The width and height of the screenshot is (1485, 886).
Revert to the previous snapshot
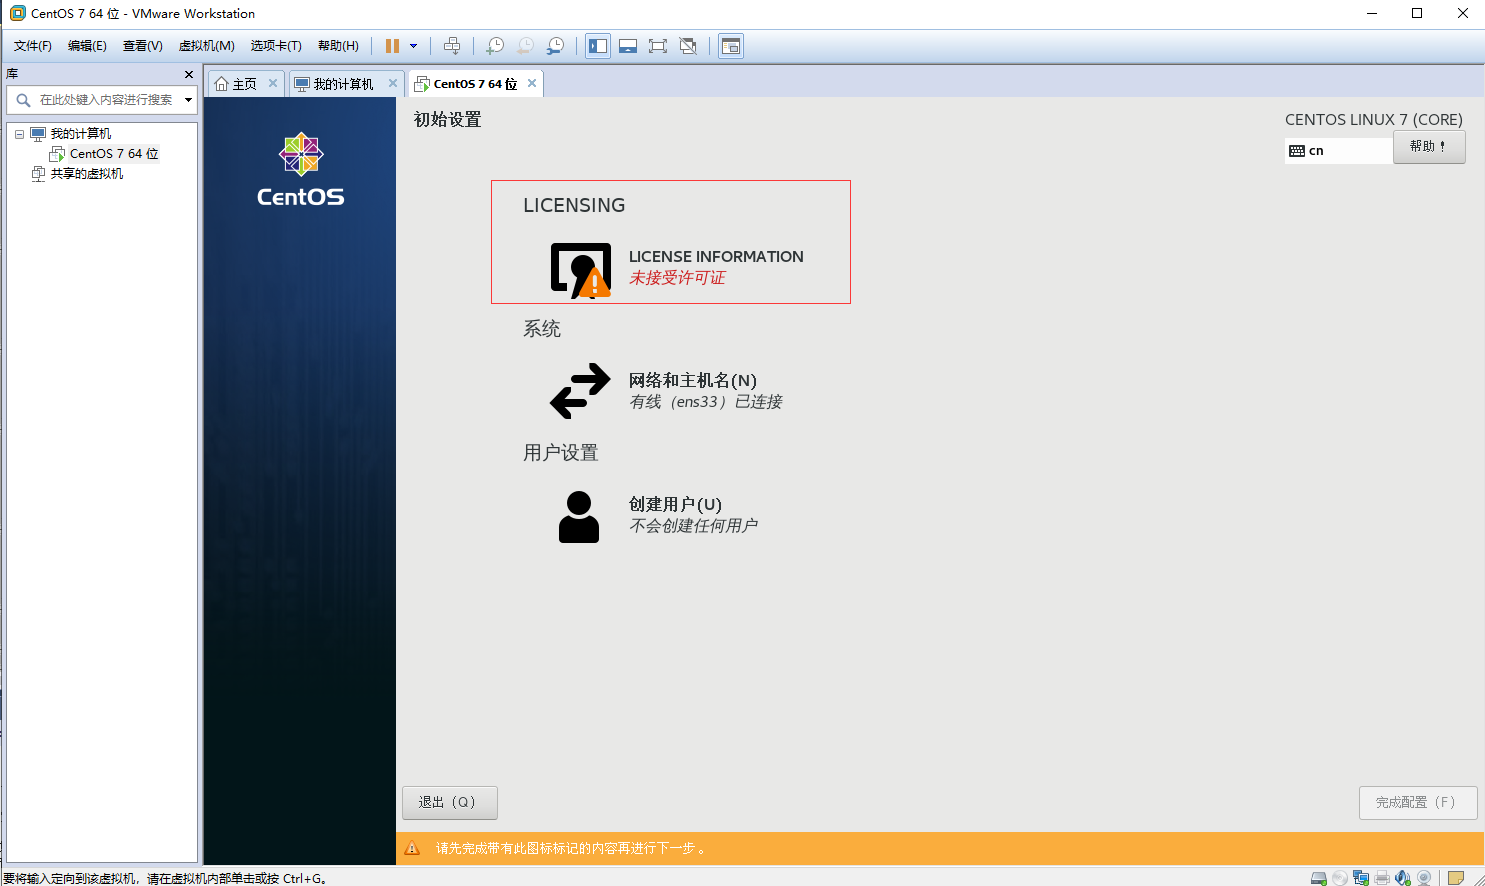point(525,46)
